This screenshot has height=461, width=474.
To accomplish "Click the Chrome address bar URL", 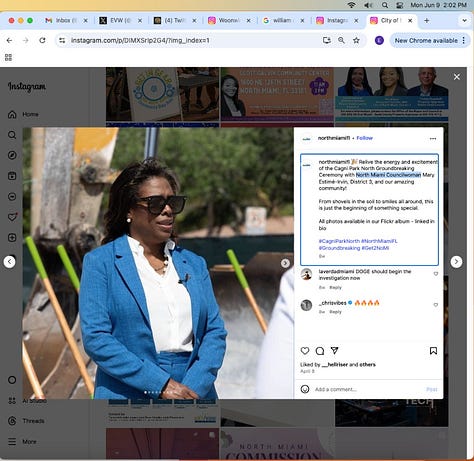I will point(140,40).
